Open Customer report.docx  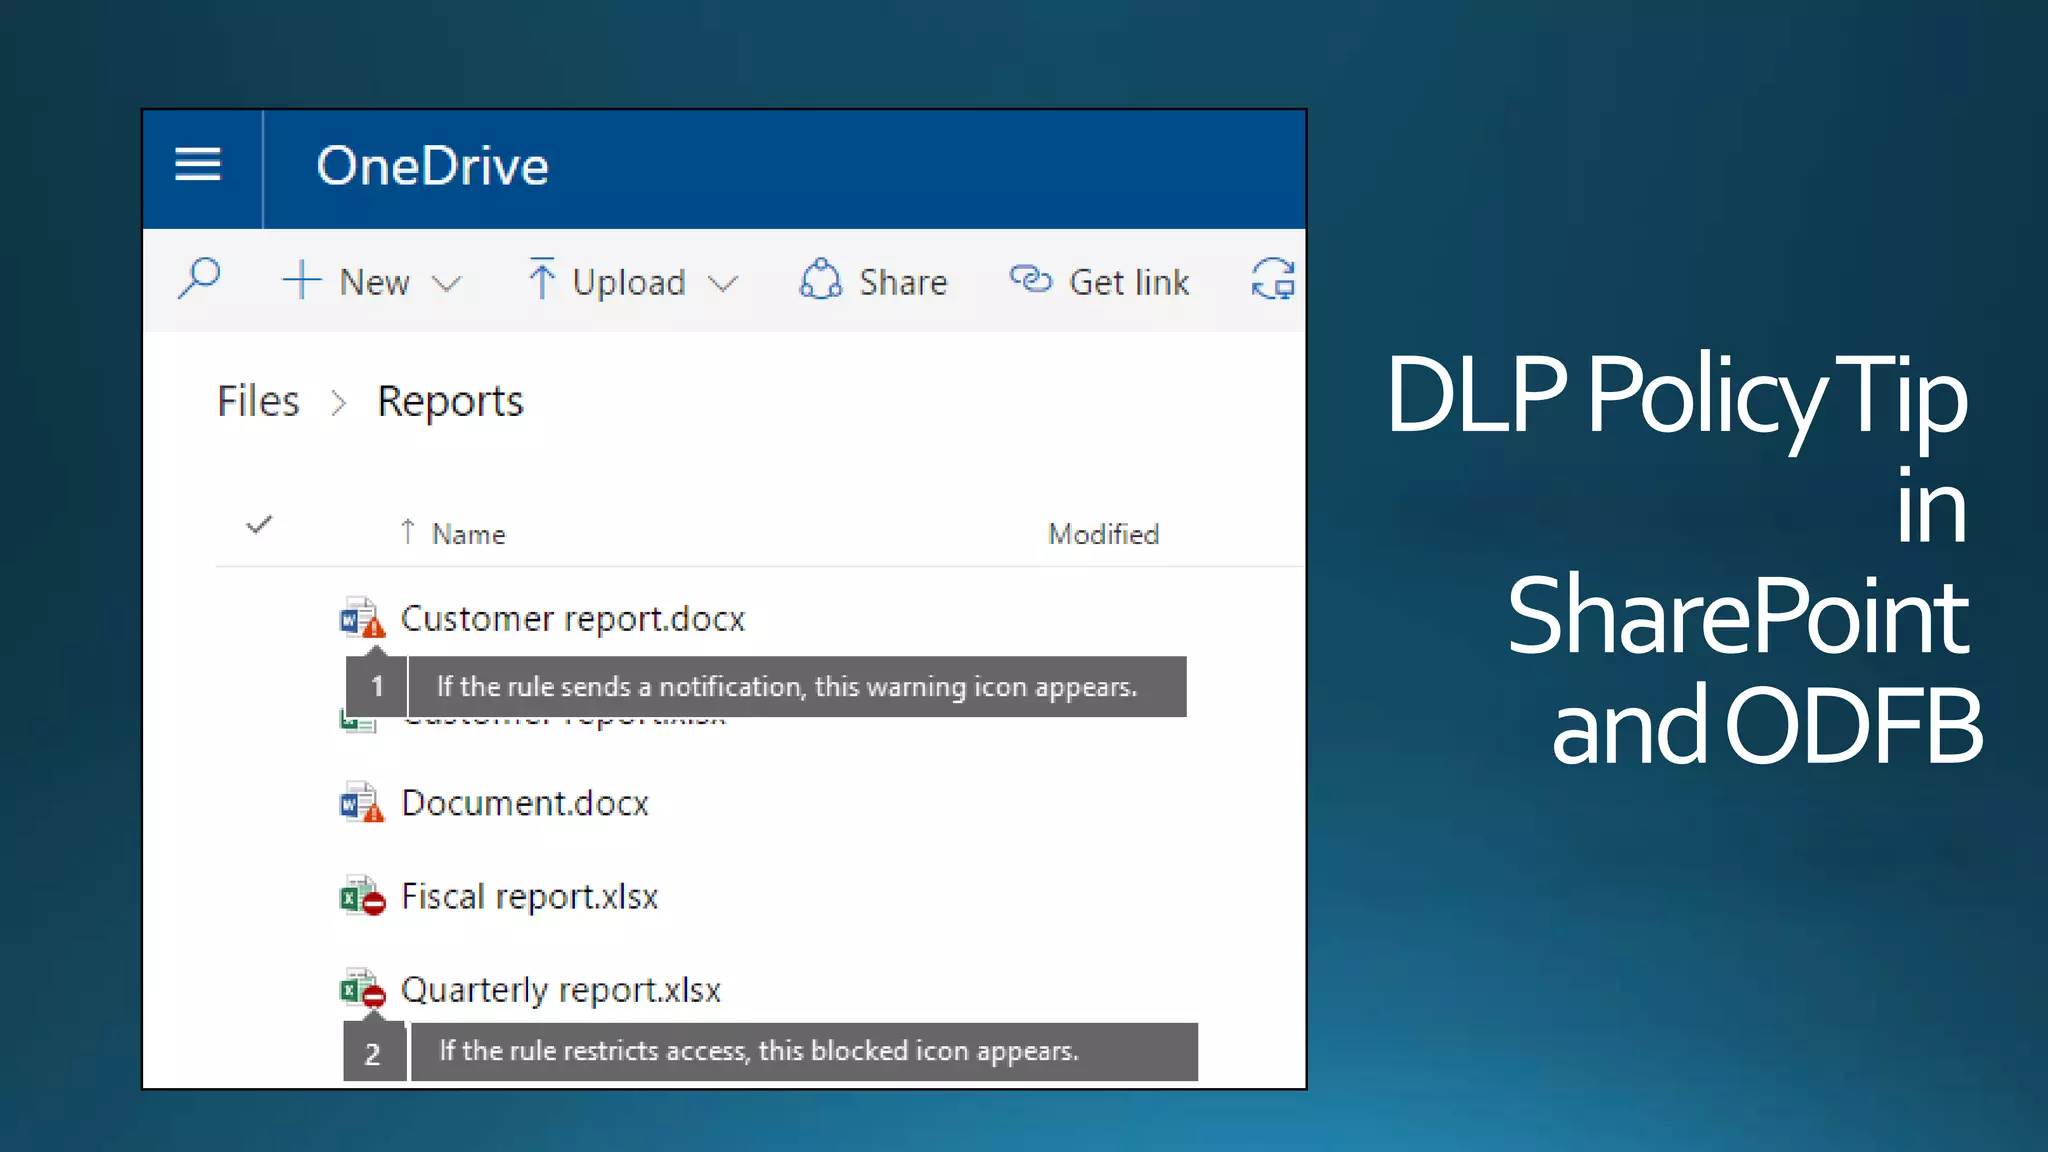[573, 619]
